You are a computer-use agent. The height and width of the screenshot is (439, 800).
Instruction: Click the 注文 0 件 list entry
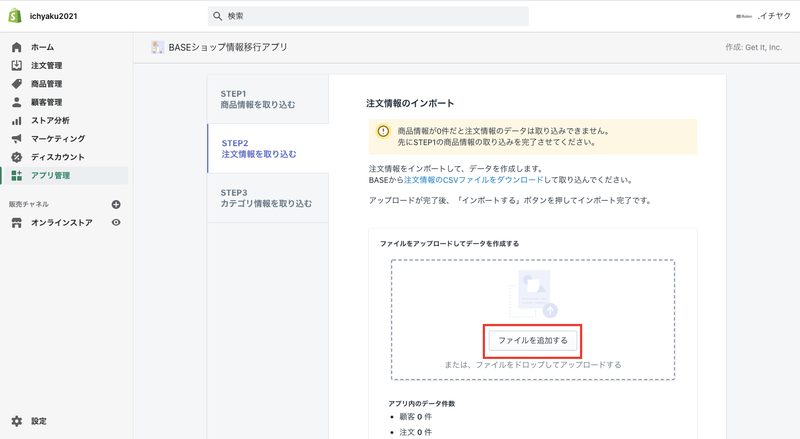(415, 432)
